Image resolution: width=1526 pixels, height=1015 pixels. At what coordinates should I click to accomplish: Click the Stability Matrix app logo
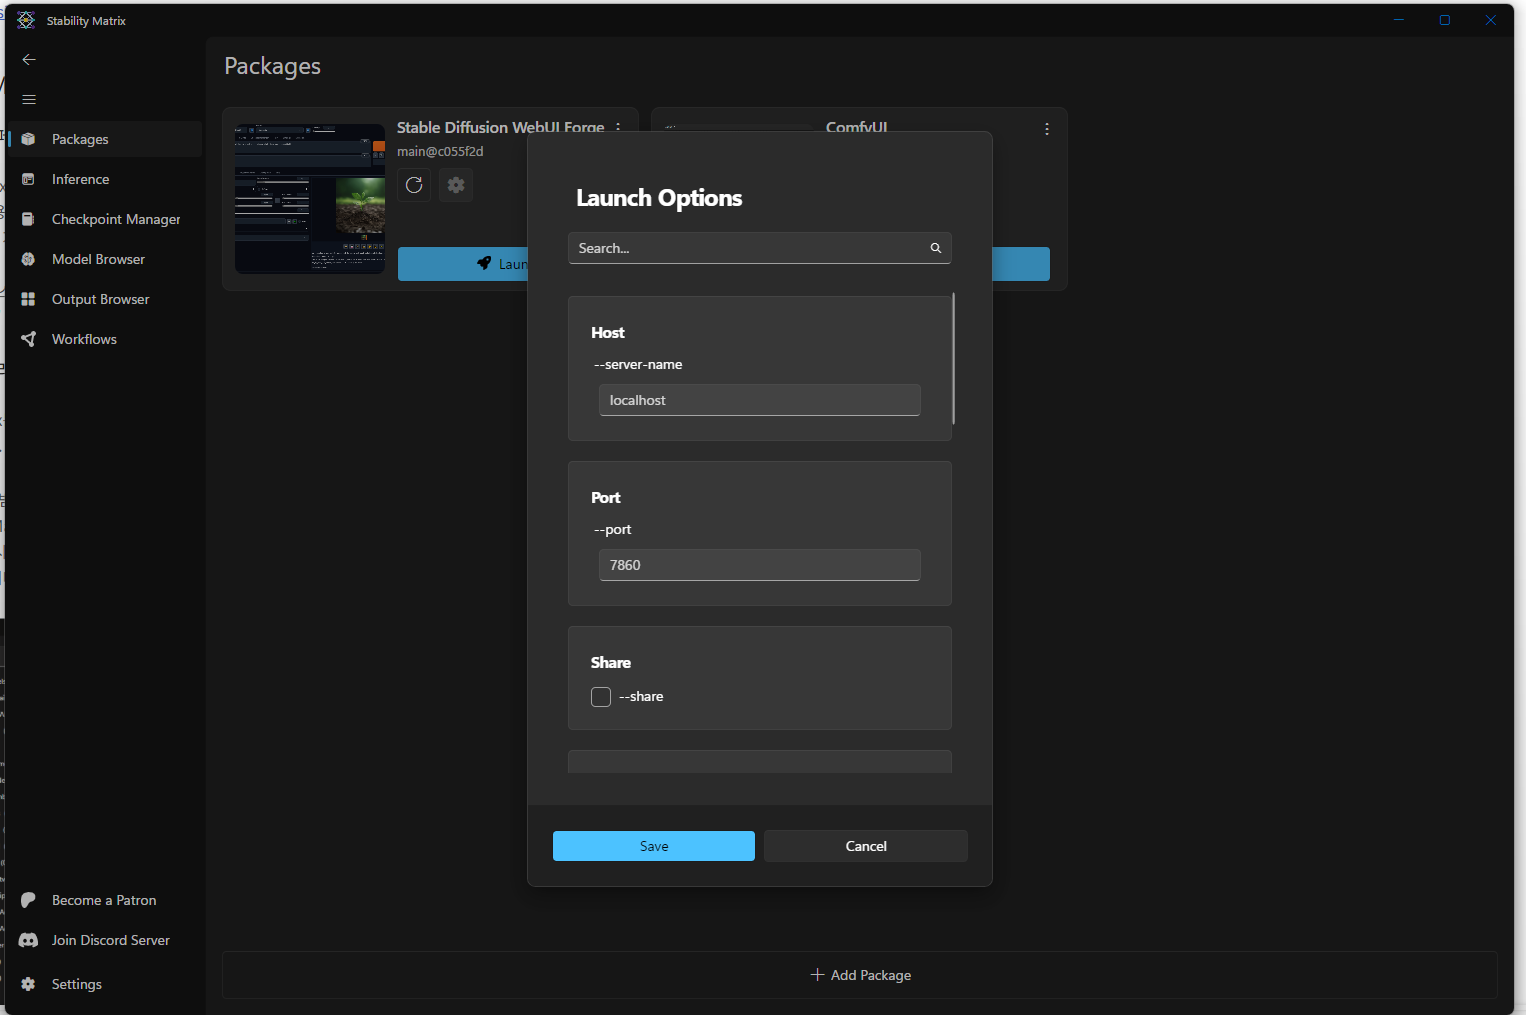pos(26,20)
